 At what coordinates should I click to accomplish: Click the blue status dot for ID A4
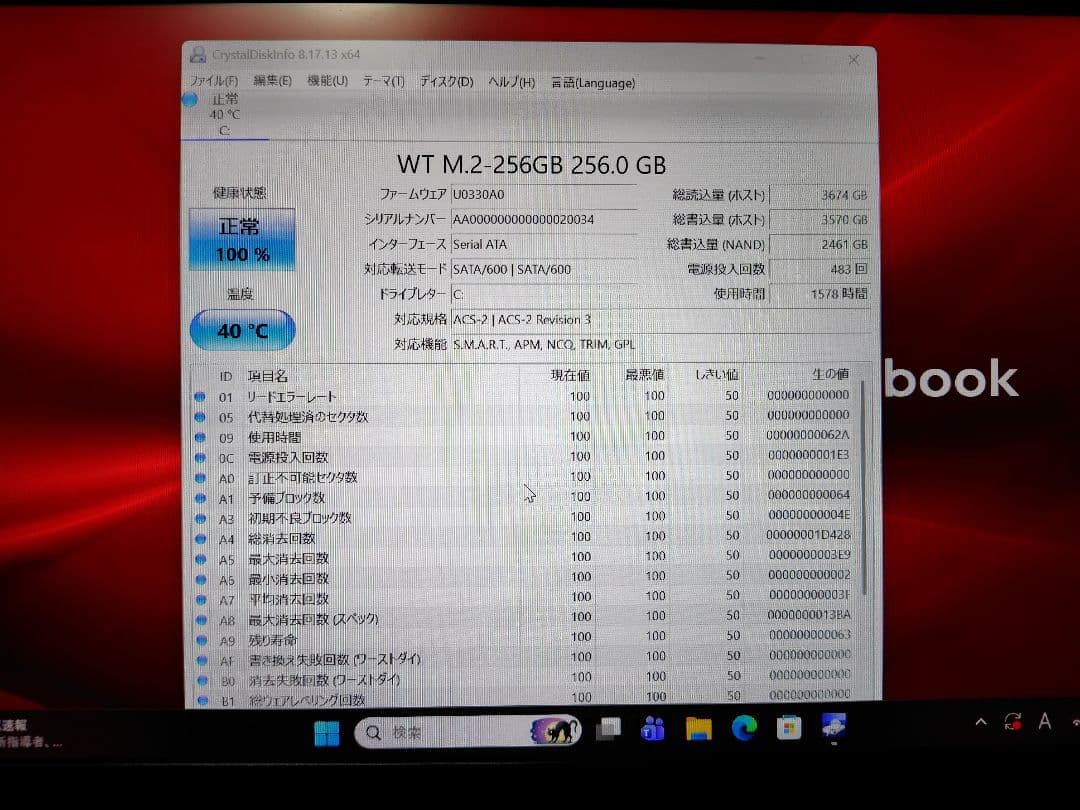pos(200,539)
